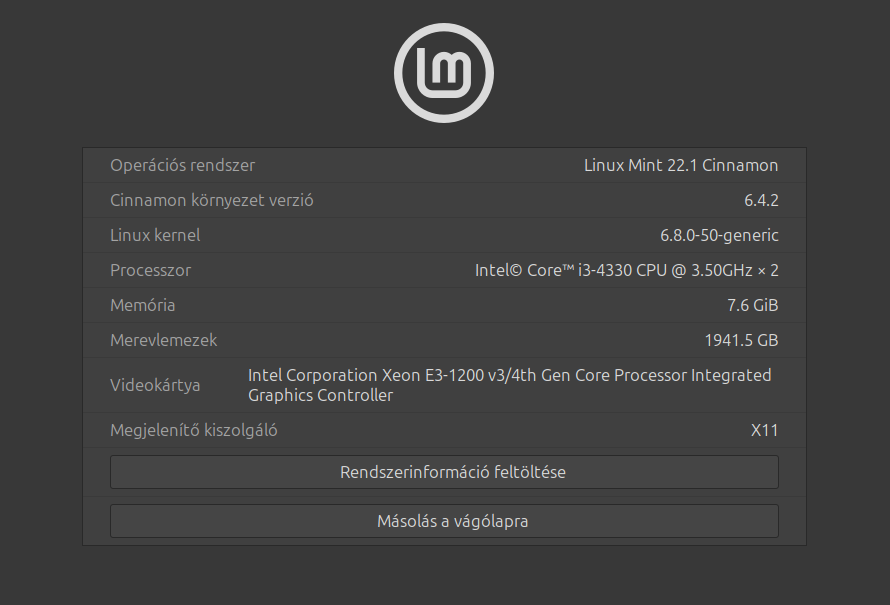Click the Másolás a vágólapra button
Screen dimensions: 890x605
pos(444,521)
